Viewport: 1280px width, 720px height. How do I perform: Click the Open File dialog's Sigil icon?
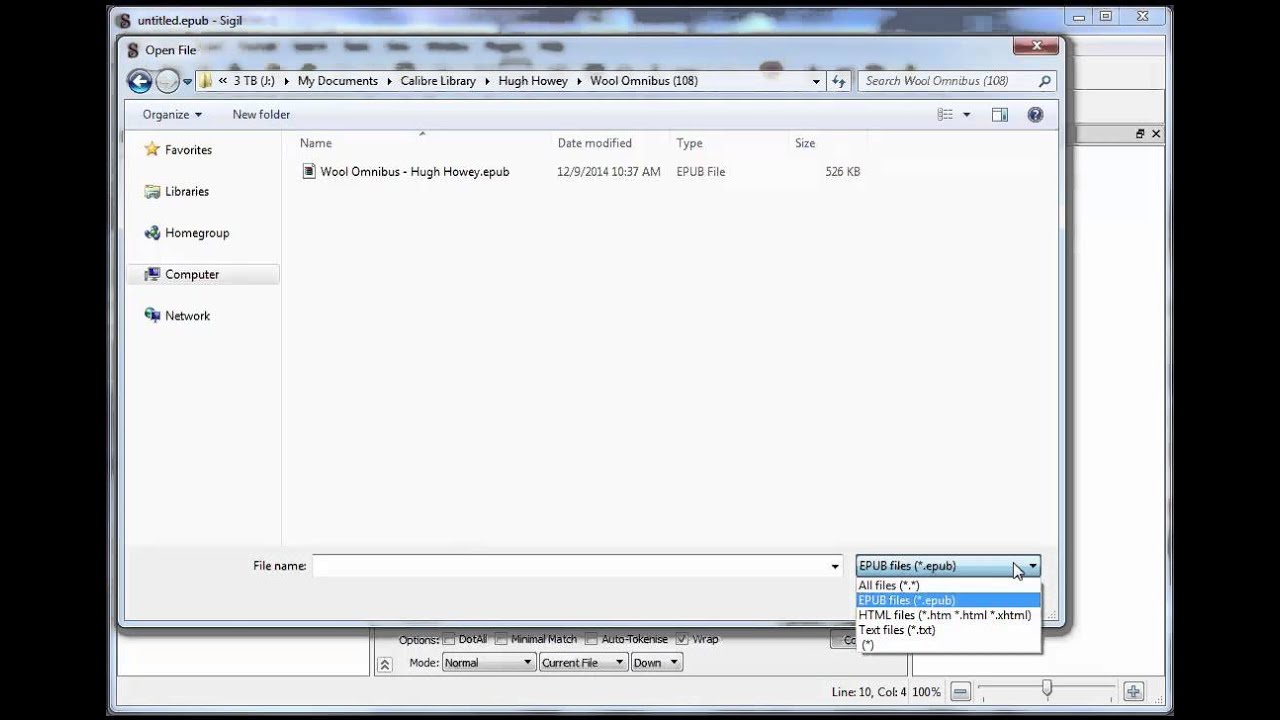coord(132,50)
